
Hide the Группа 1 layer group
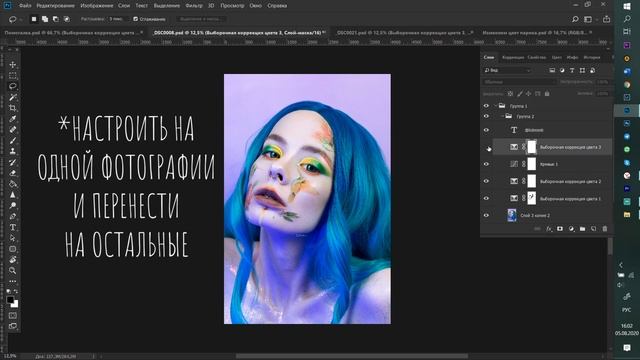pyautogui.click(x=486, y=106)
